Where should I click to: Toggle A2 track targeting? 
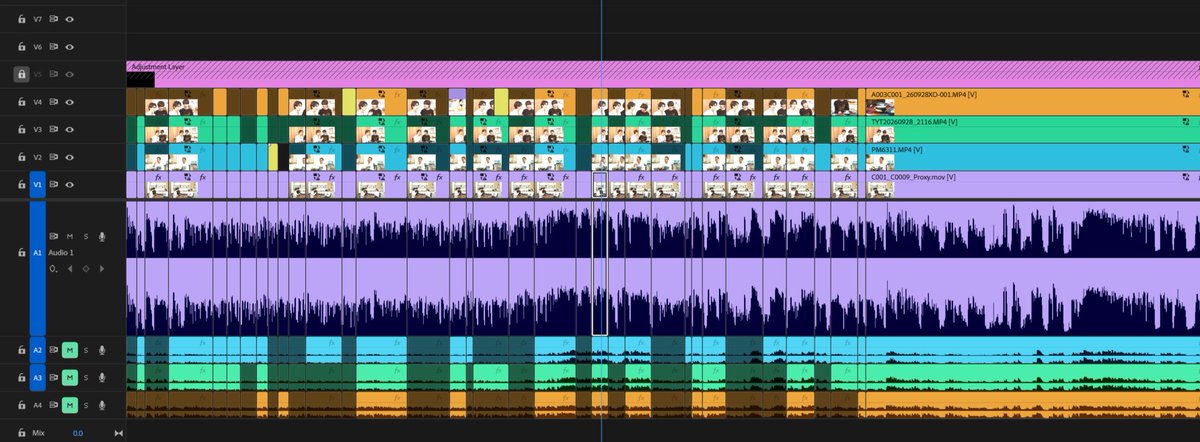pos(38,350)
